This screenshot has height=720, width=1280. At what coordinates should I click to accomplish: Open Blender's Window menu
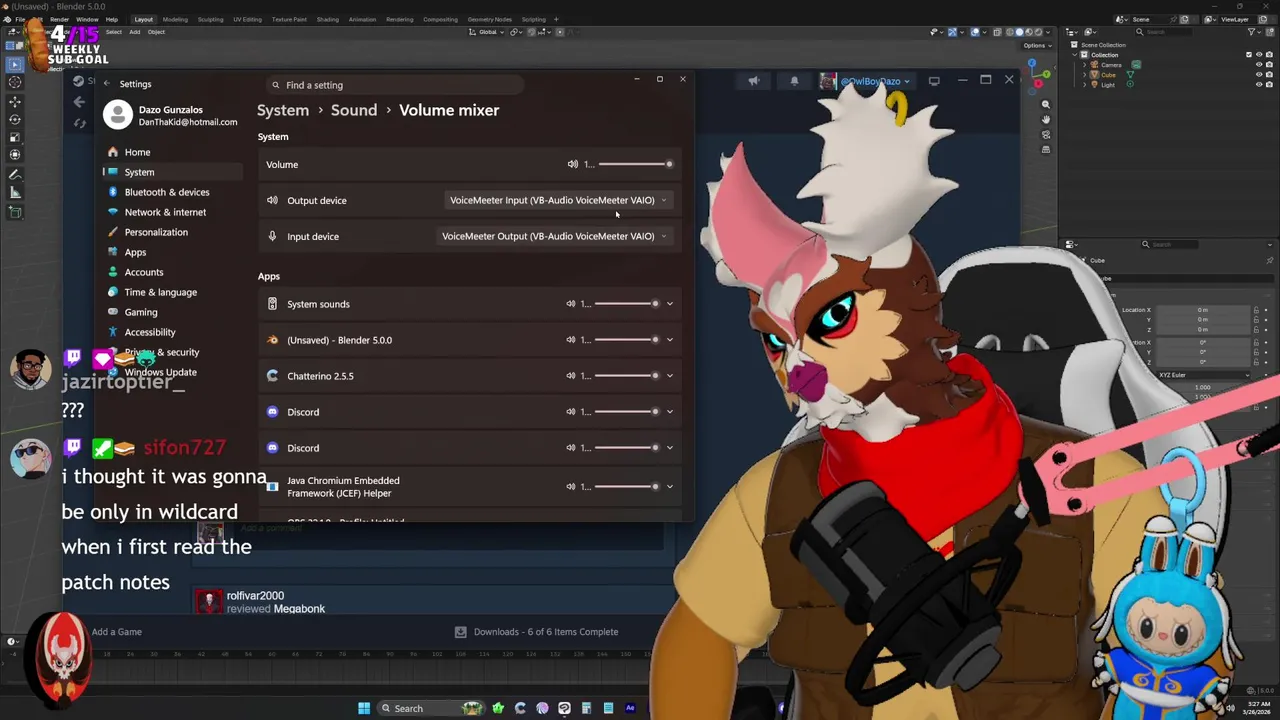coord(87,19)
